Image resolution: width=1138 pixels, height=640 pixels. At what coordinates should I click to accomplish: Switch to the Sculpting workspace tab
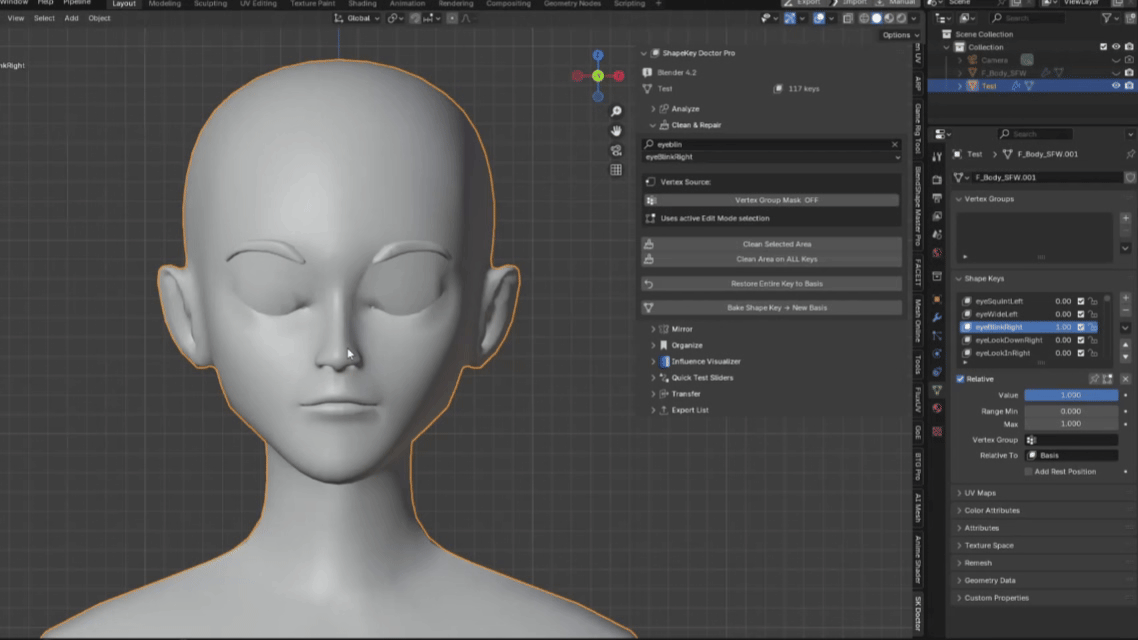(x=210, y=4)
